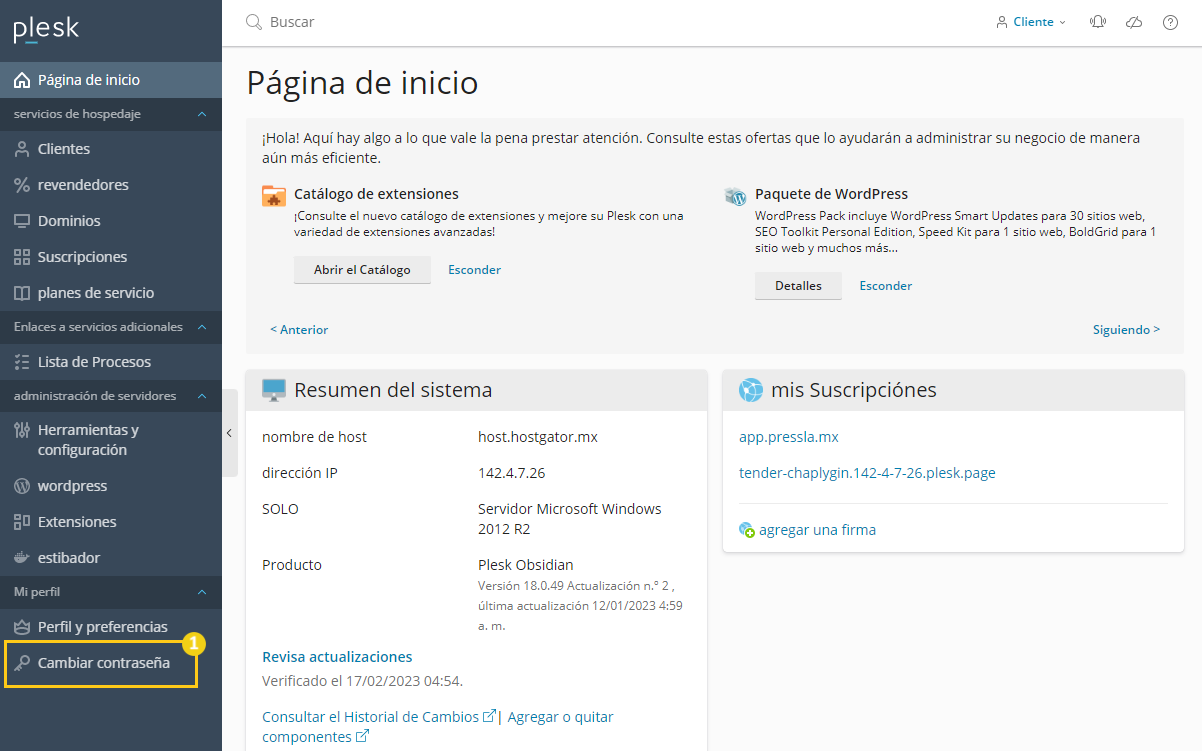The width and height of the screenshot is (1202, 751).
Task: Click the user icon beside Cliente
Action: tap(1002, 22)
